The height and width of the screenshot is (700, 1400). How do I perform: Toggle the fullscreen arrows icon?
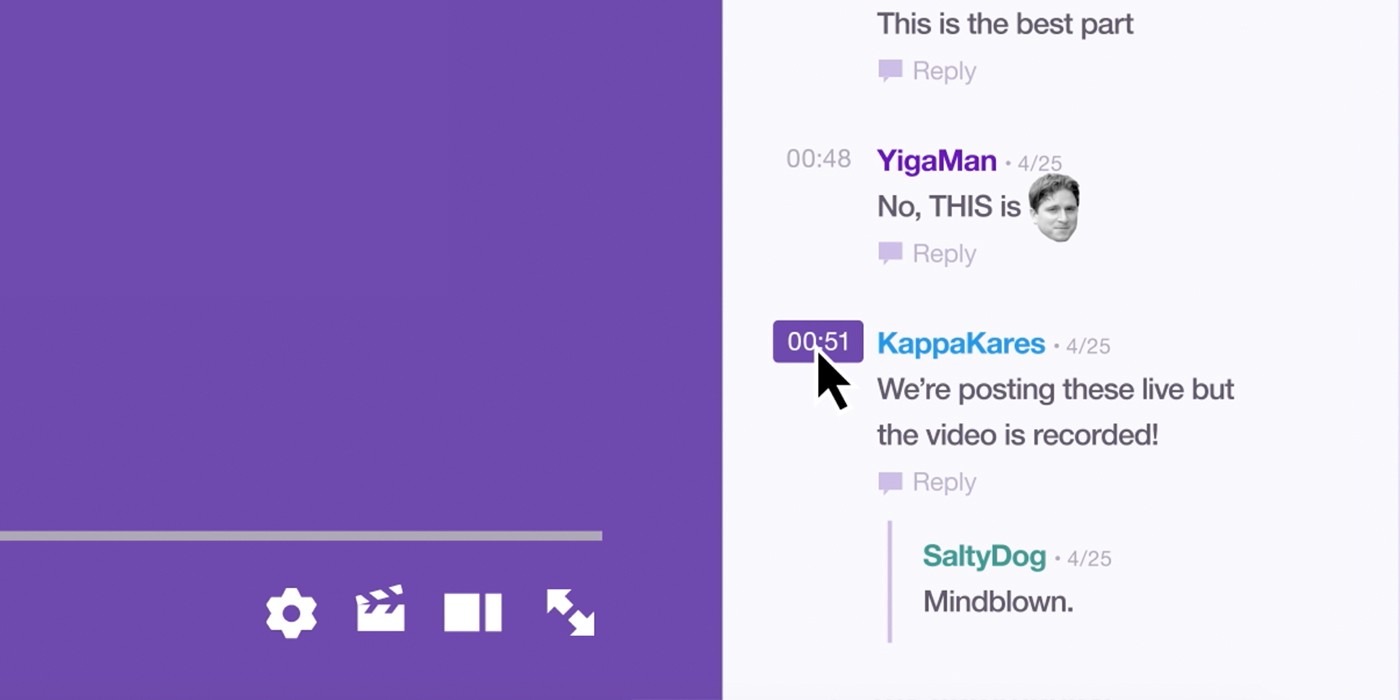coord(570,612)
